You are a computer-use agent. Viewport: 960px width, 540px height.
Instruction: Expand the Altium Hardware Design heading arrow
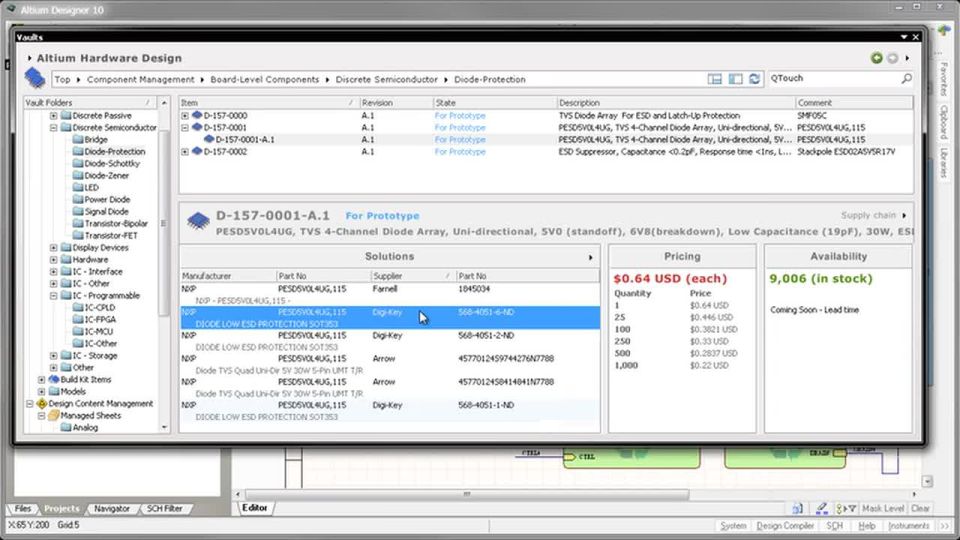click(29, 58)
